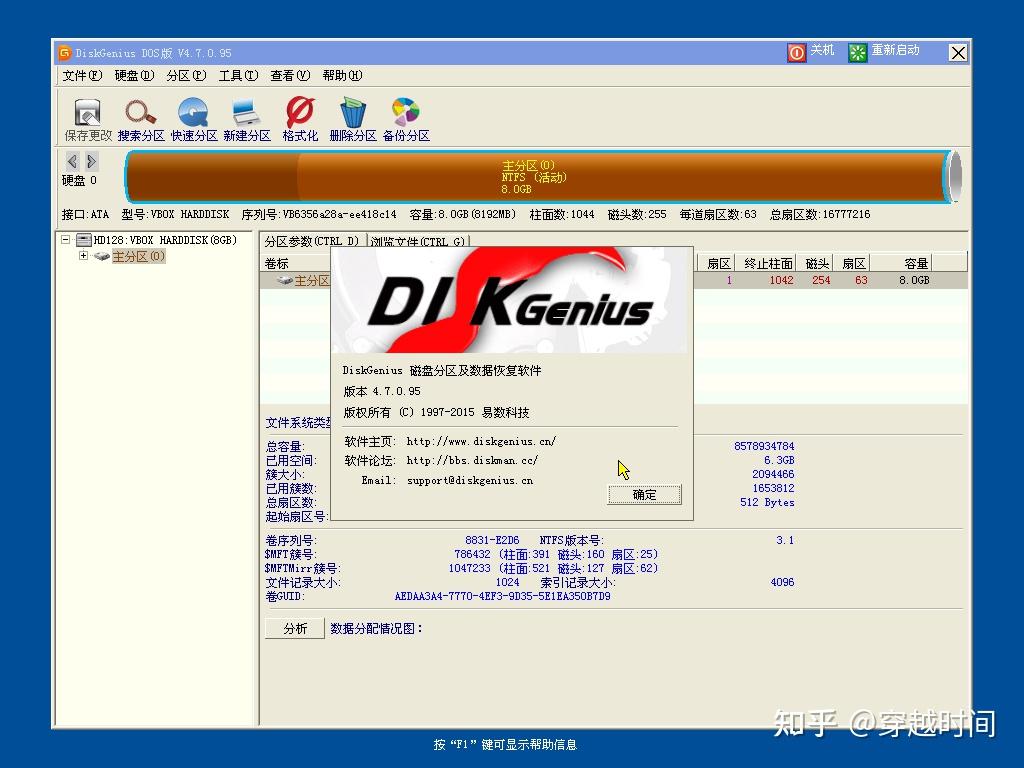
Task: Click the 保存更改 (Save Changes) toolbar icon
Action: (86, 117)
